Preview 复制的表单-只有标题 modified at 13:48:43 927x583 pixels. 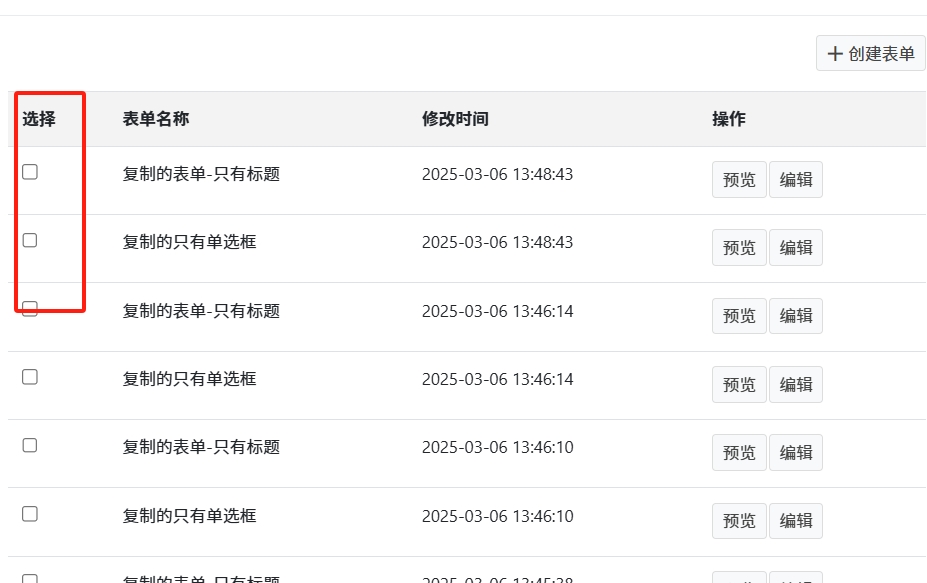(x=739, y=180)
